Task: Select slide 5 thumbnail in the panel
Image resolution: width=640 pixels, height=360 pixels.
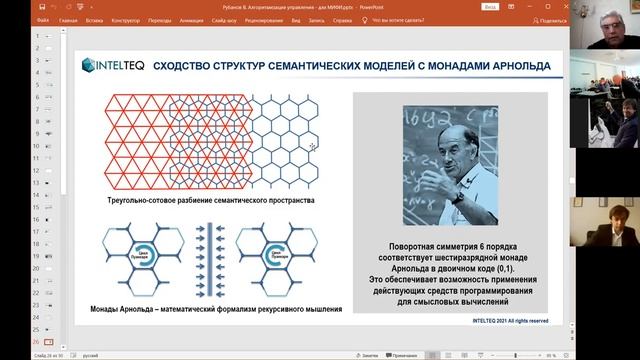Action: (49, 85)
